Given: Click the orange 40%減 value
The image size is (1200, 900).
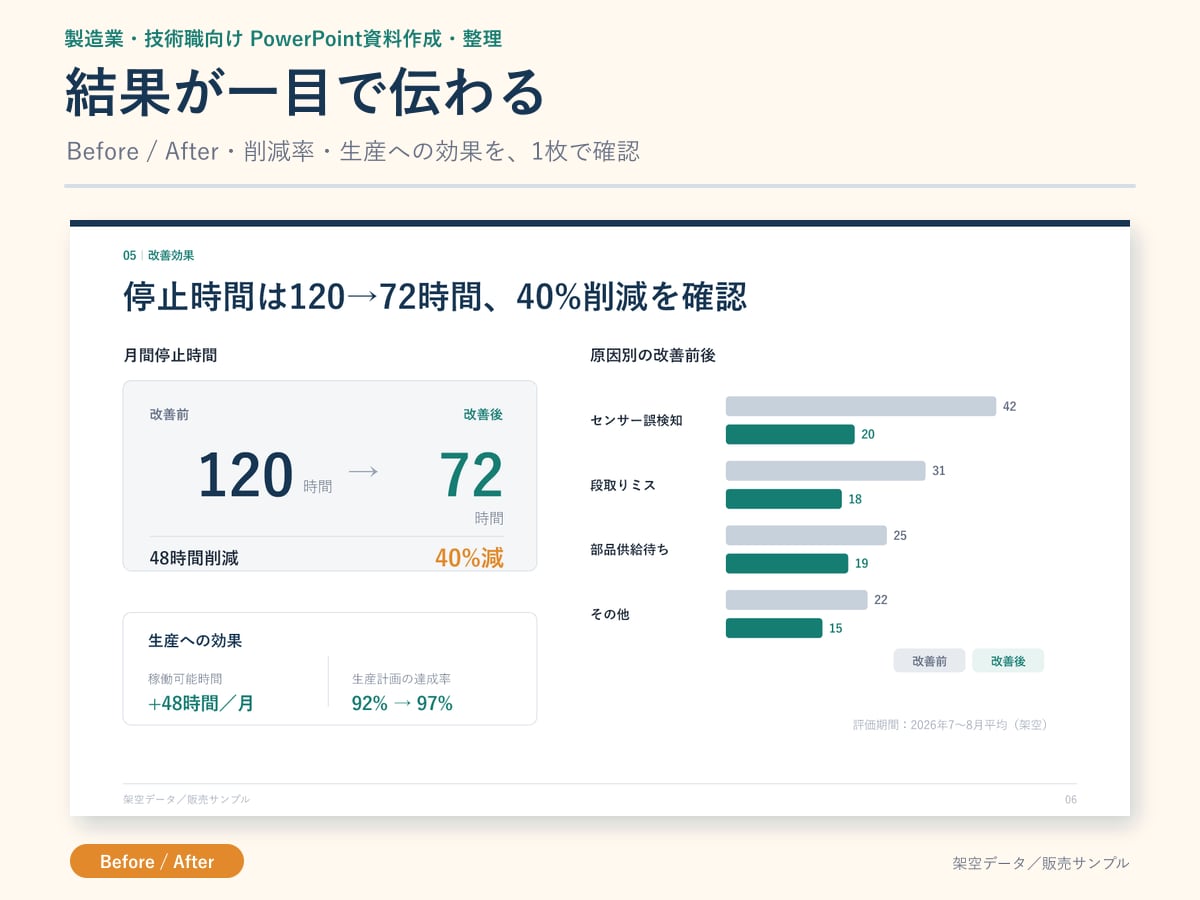Looking at the screenshot, I should point(469,558).
